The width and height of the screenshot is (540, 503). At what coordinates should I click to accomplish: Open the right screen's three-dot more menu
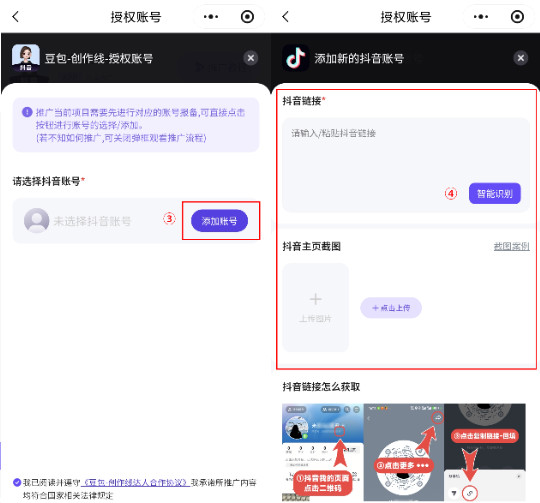pos(480,17)
